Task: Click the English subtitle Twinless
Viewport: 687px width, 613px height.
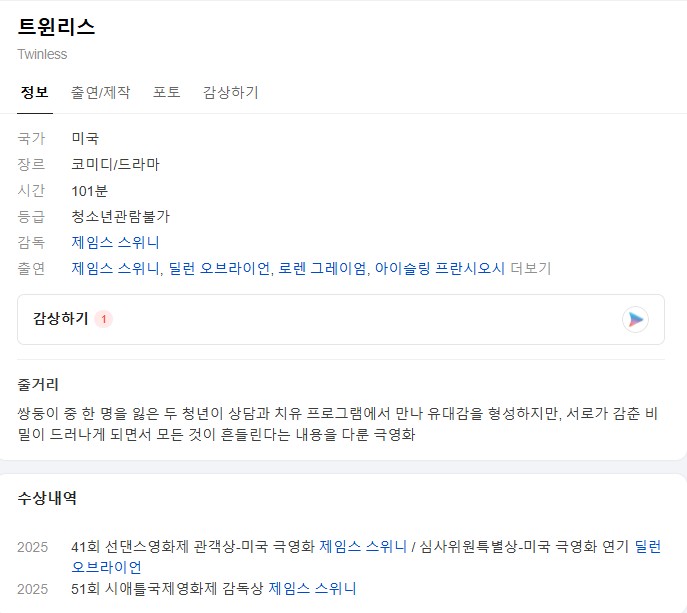Action: click(x=42, y=54)
